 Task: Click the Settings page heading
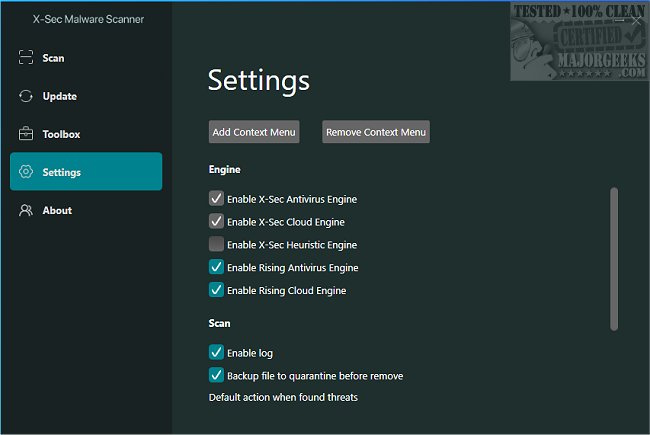point(259,80)
